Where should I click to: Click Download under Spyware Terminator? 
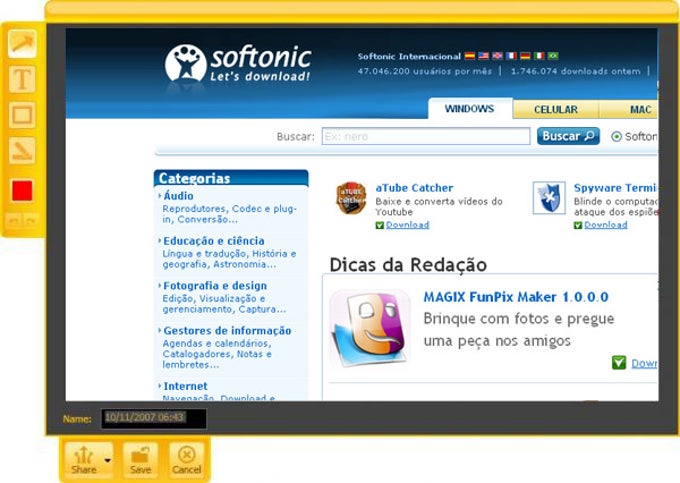point(605,225)
